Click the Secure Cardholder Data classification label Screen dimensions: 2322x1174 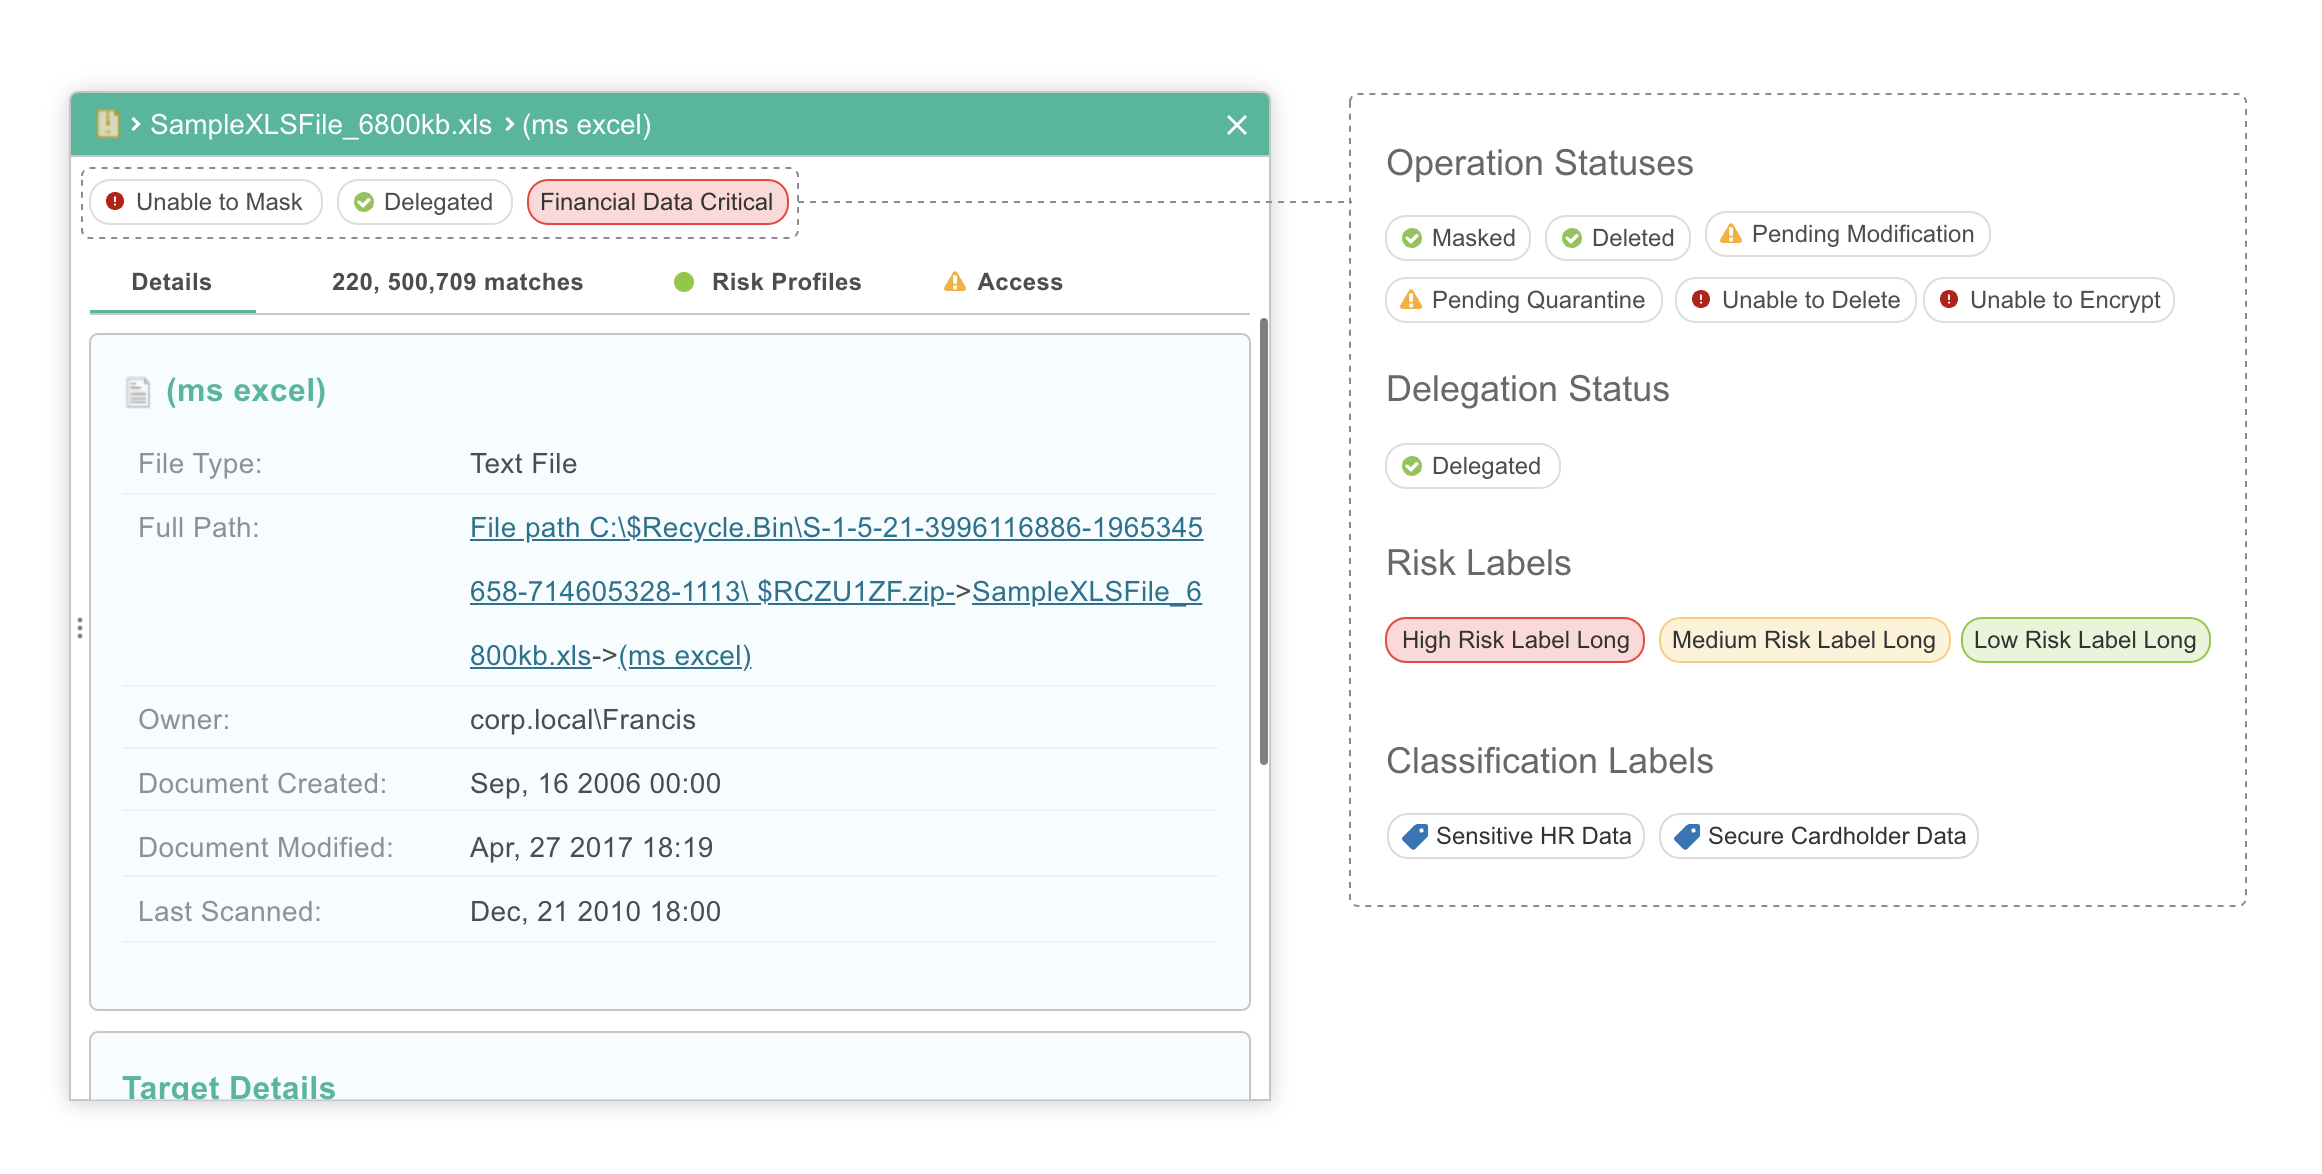click(x=1819, y=836)
